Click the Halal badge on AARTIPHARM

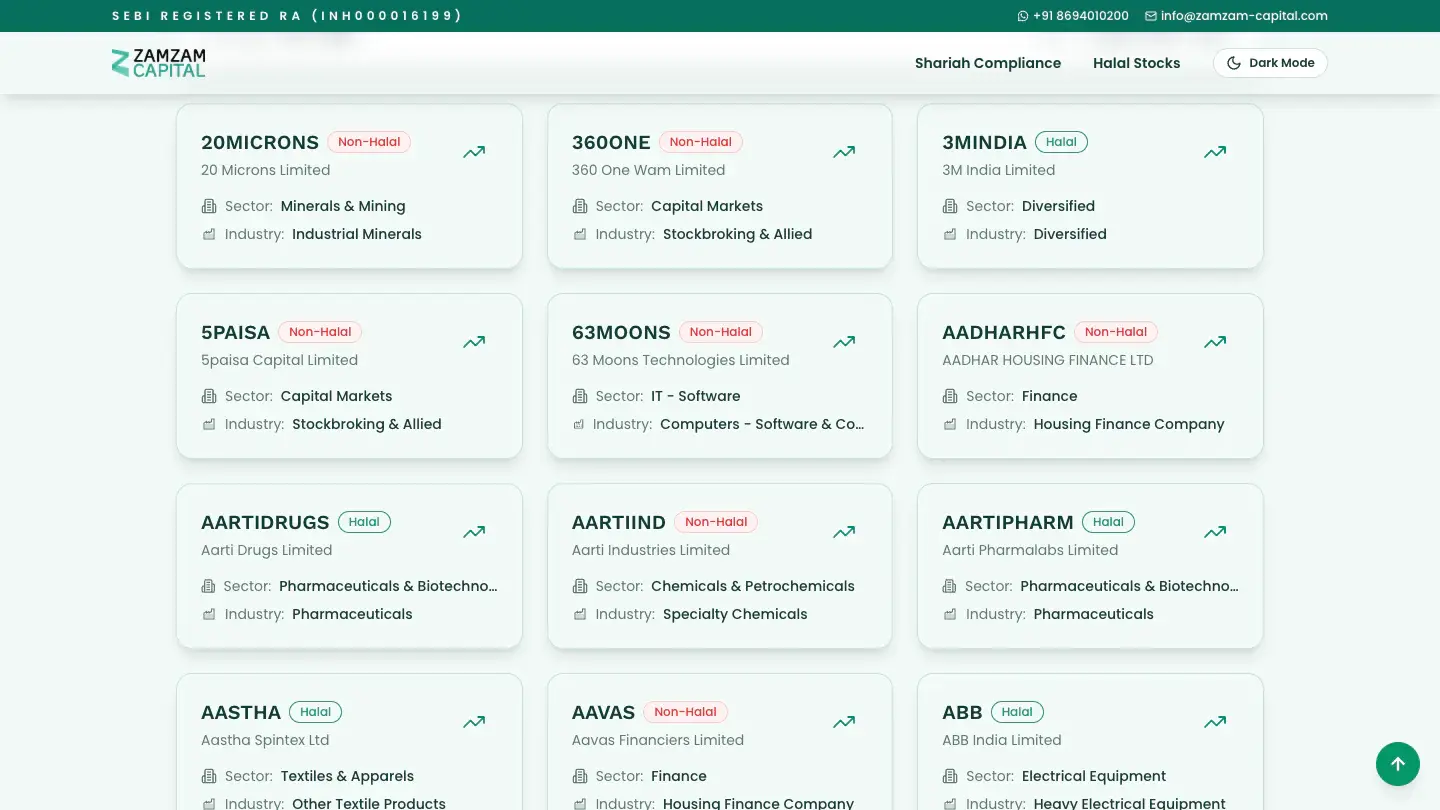1108,522
